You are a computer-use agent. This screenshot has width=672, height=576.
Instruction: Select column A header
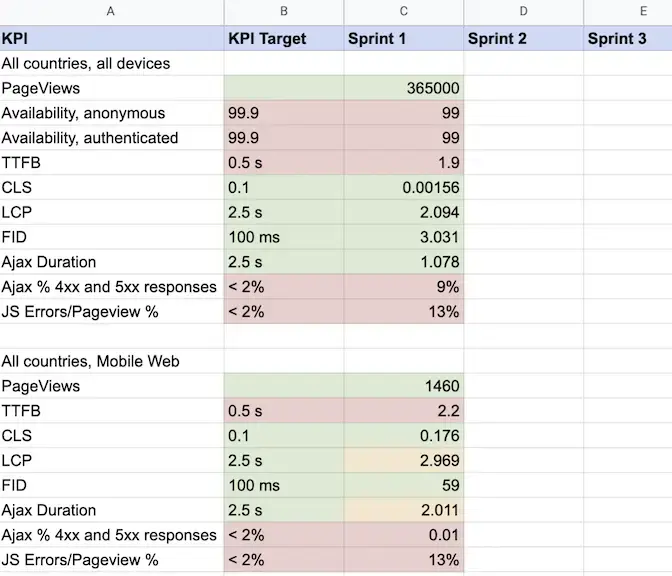coord(111,11)
